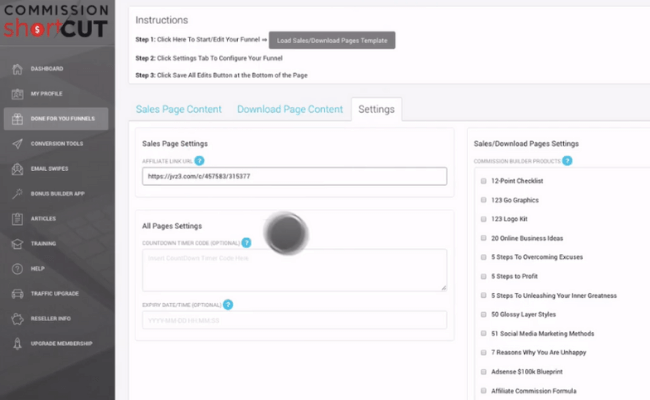Click the Traffic Upgrade car icon
This screenshot has height=400, width=650.
17,293
